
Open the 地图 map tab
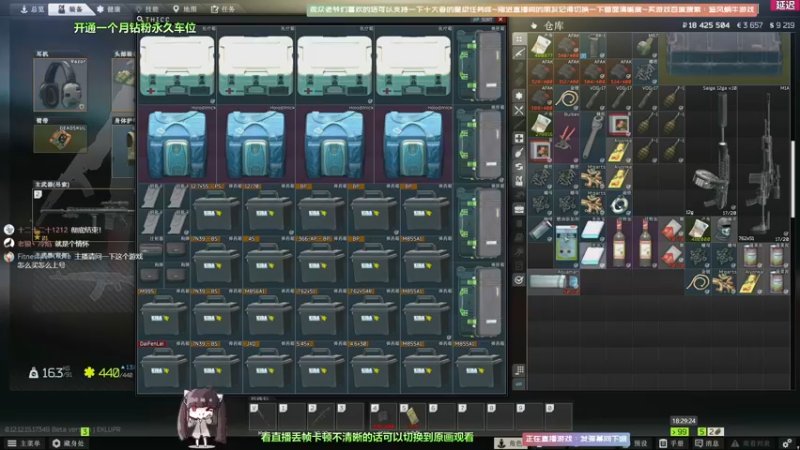point(185,9)
